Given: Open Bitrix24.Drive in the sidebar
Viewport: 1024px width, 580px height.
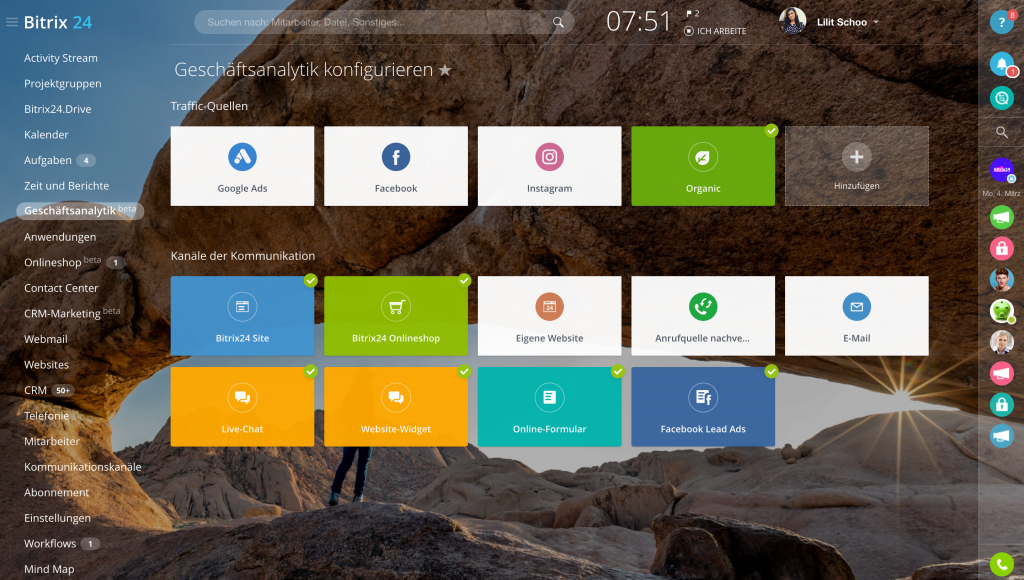Looking at the screenshot, I should click(57, 109).
